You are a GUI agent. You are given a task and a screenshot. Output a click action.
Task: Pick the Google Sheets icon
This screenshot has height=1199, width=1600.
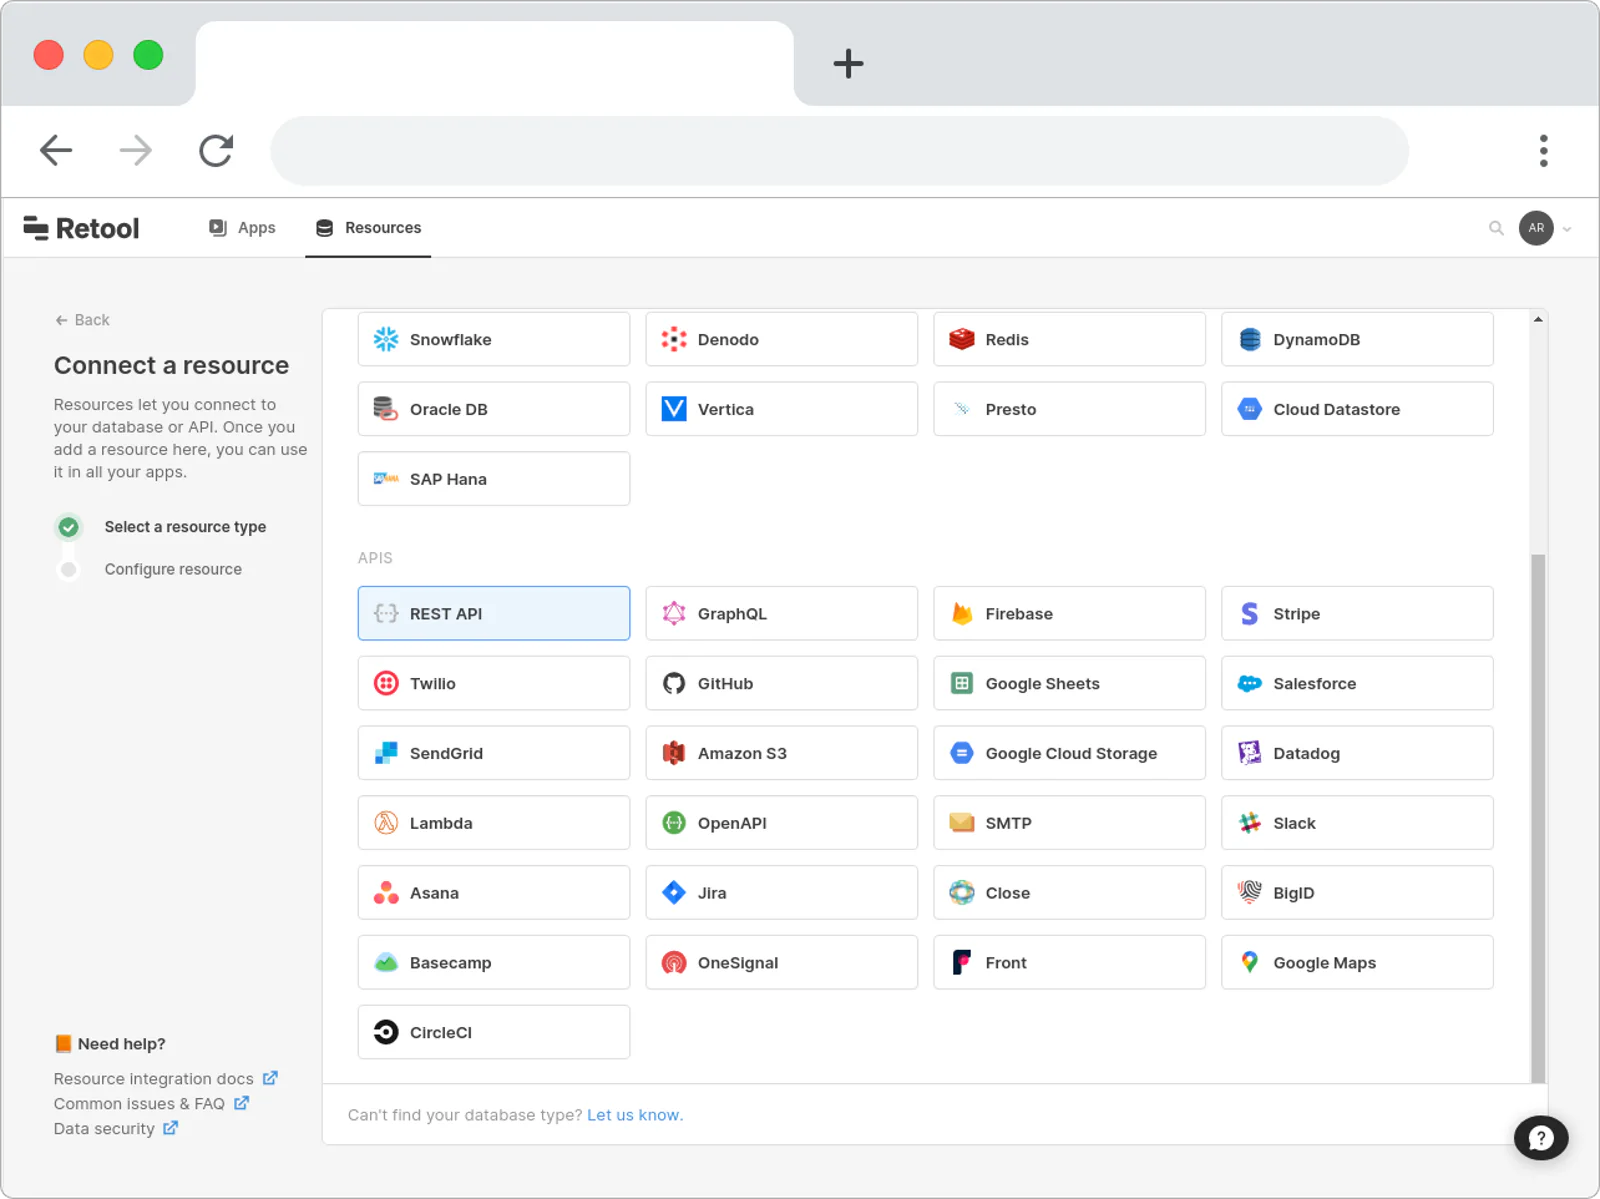point(962,683)
